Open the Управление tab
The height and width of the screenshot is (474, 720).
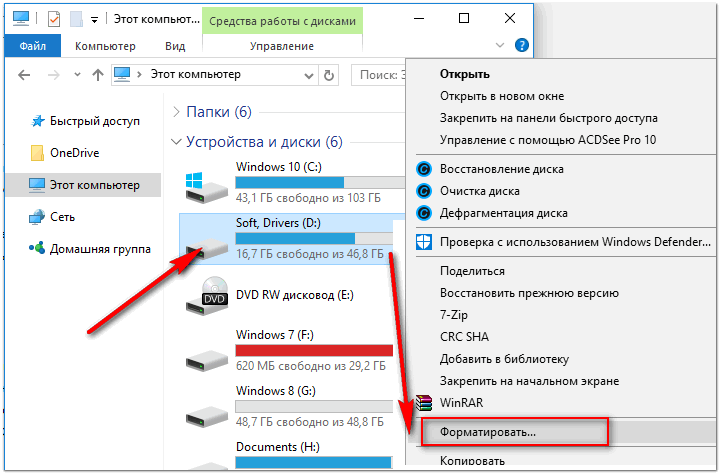point(282,46)
